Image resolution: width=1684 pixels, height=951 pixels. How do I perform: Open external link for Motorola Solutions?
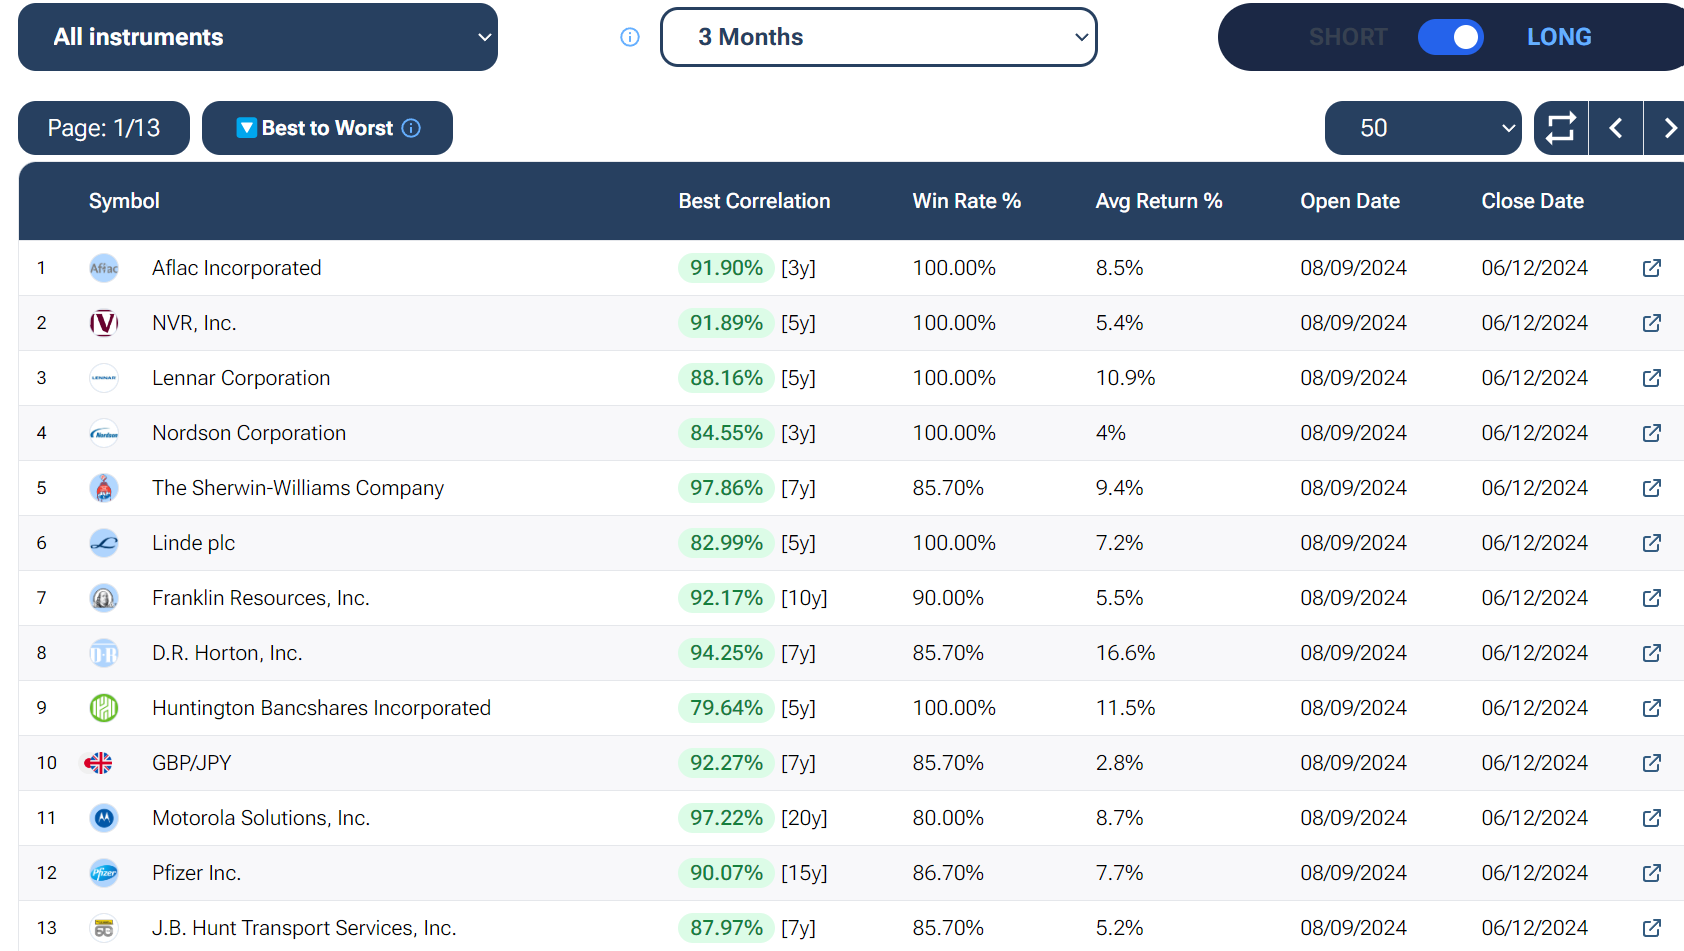1652,818
